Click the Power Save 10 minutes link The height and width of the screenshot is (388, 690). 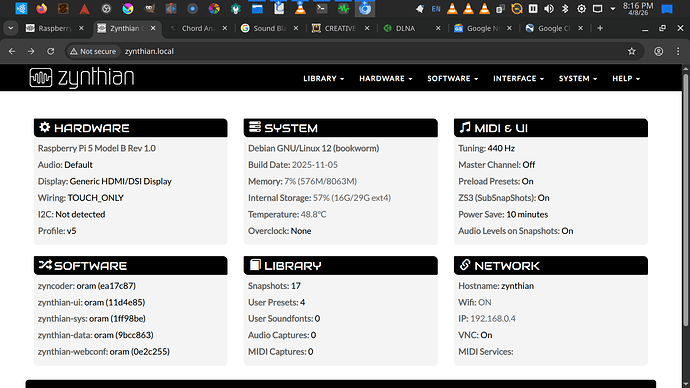coord(527,215)
